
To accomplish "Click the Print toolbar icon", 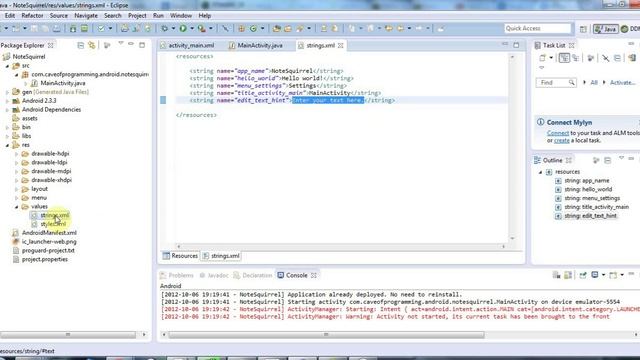I will click(x=56, y=28).
